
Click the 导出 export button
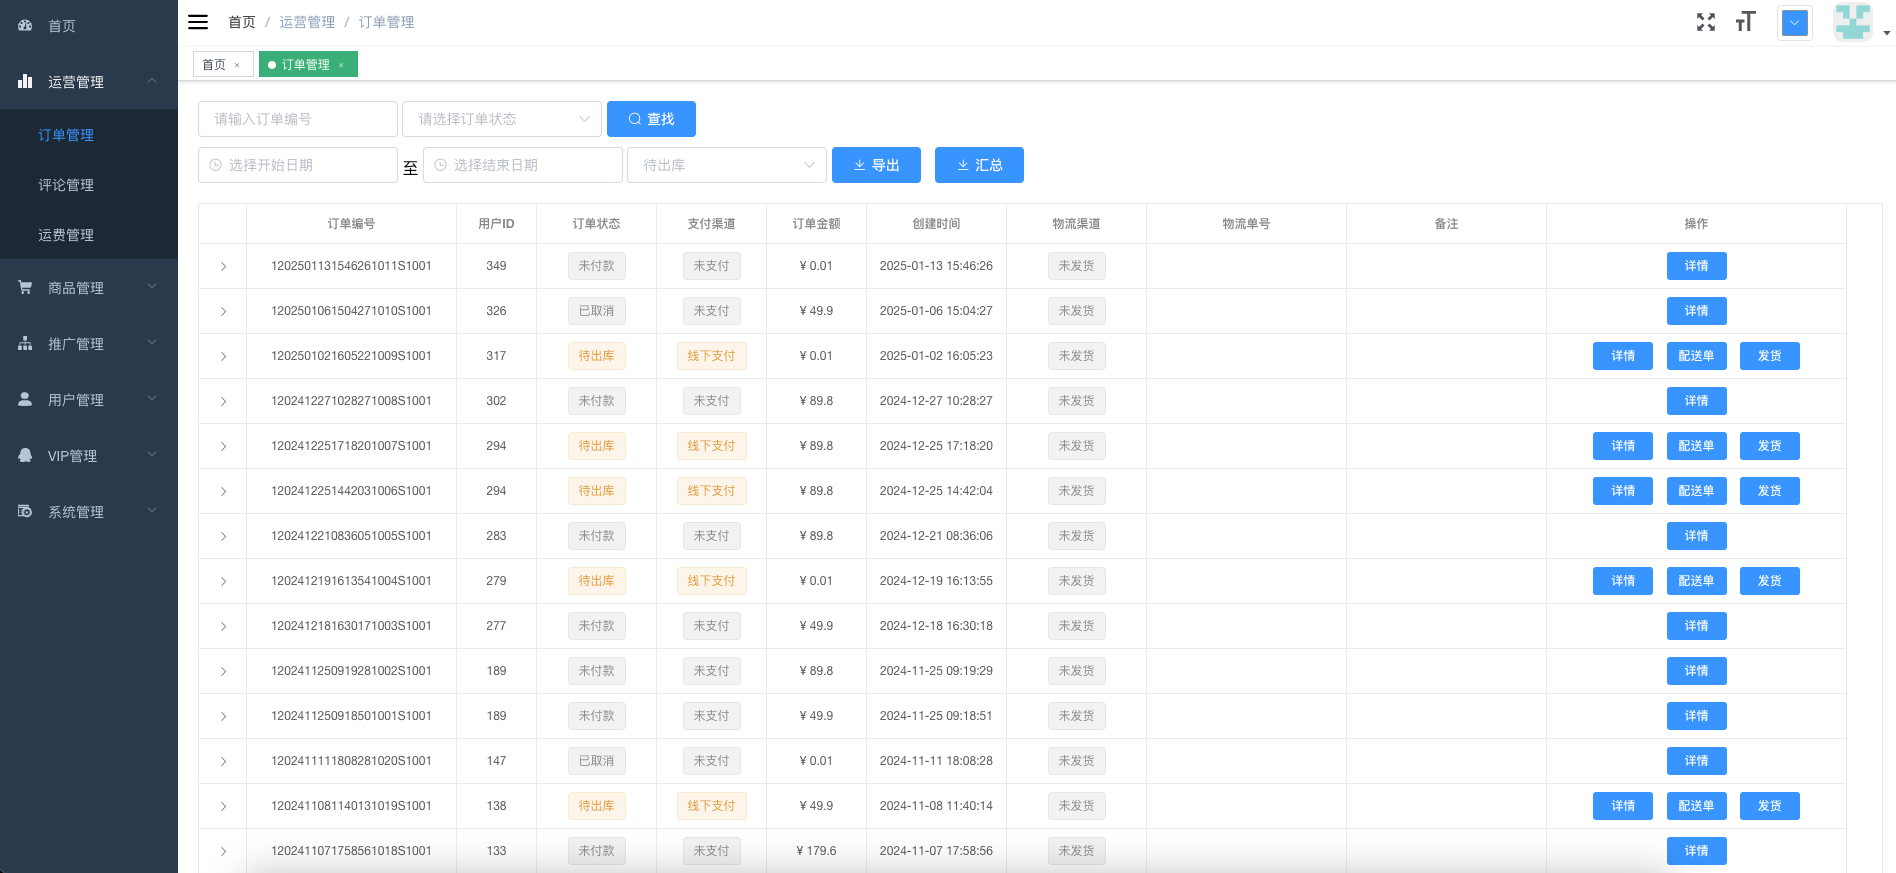click(x=876, y=165)
